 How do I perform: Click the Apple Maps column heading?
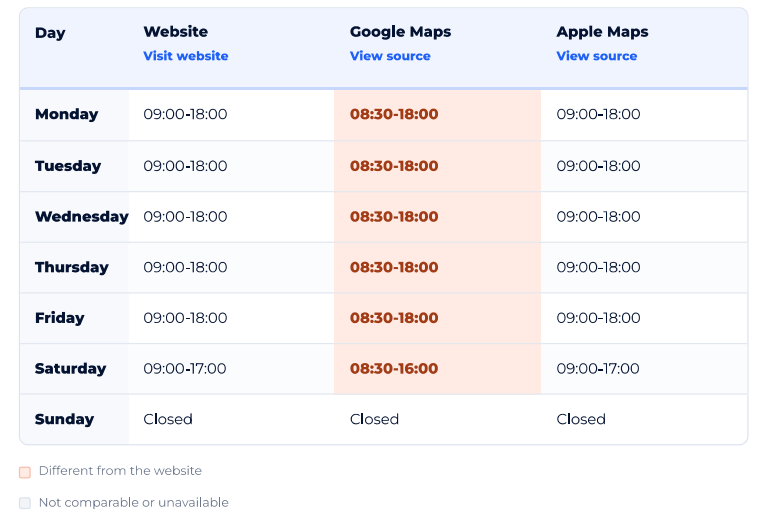[x=602, y=32]
